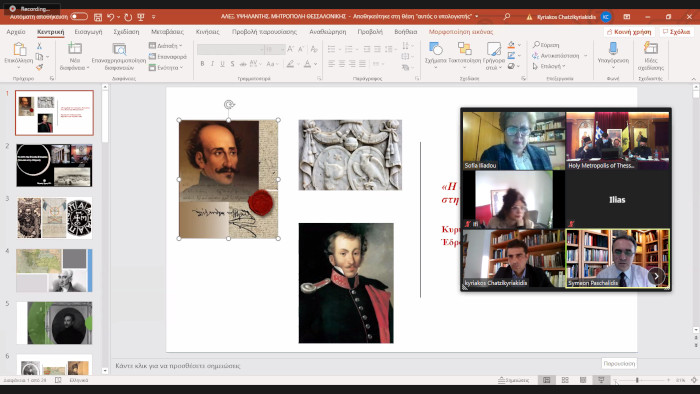Open the Εισαγωγή (Insert) tab
Image resolution: width=700 pixels, height=394 pixels.
[88, 32]
